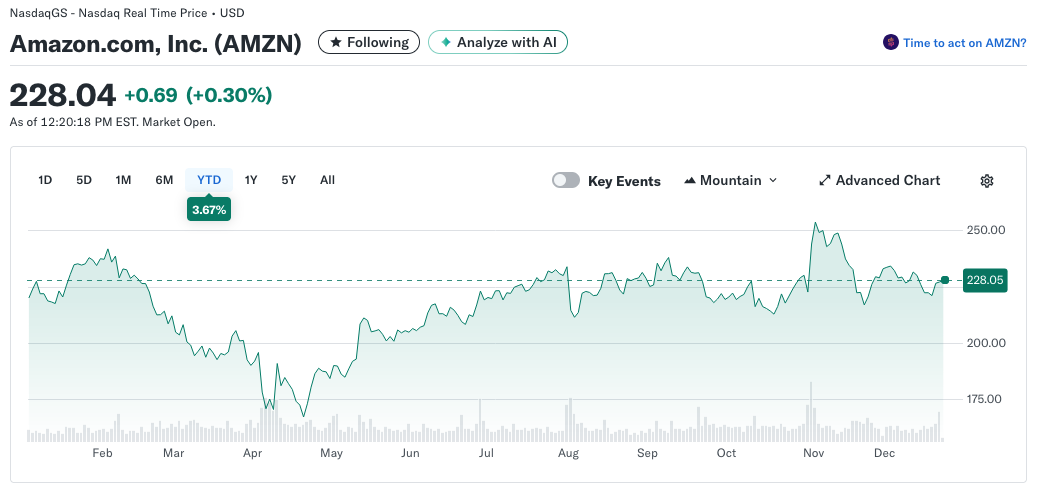The height and width of the screenshot is (492, 1038).
Task: Click the +0.69 price change value
Action: tap(151, 95)
